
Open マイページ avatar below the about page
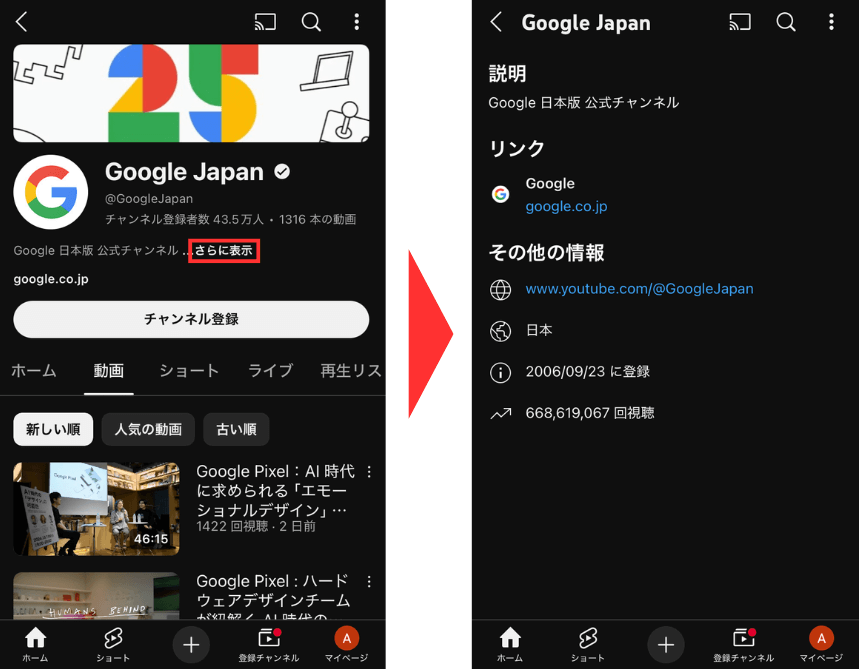821,644
